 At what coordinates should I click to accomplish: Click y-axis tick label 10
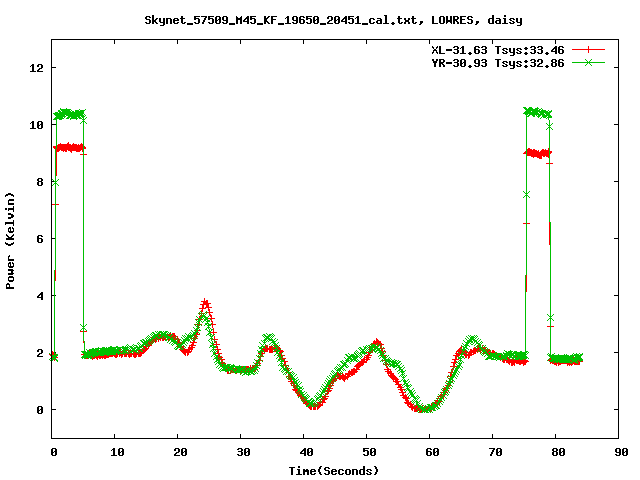click(x=36, y=125)
